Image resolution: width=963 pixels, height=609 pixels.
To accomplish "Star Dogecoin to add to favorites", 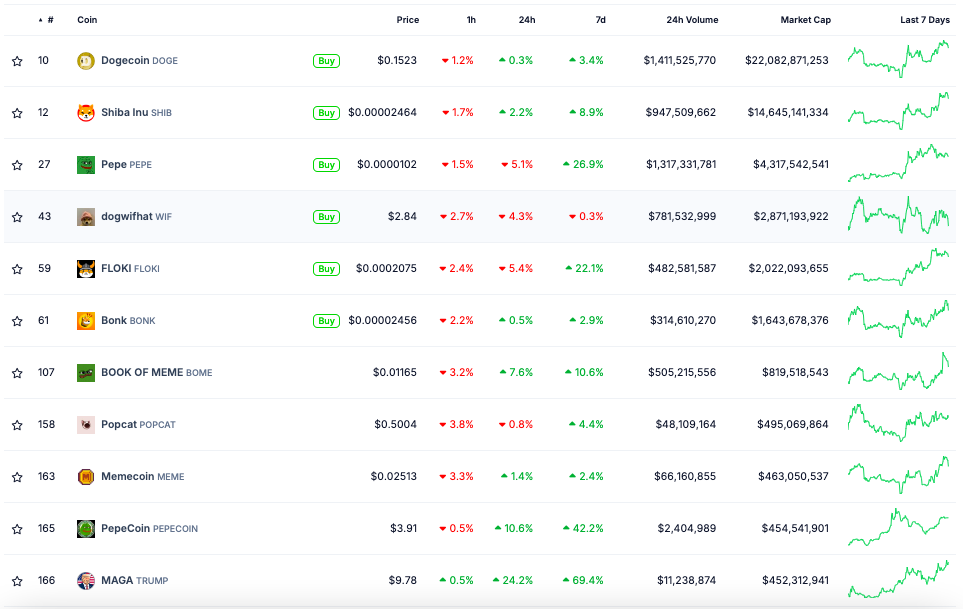I will [17, 61].
